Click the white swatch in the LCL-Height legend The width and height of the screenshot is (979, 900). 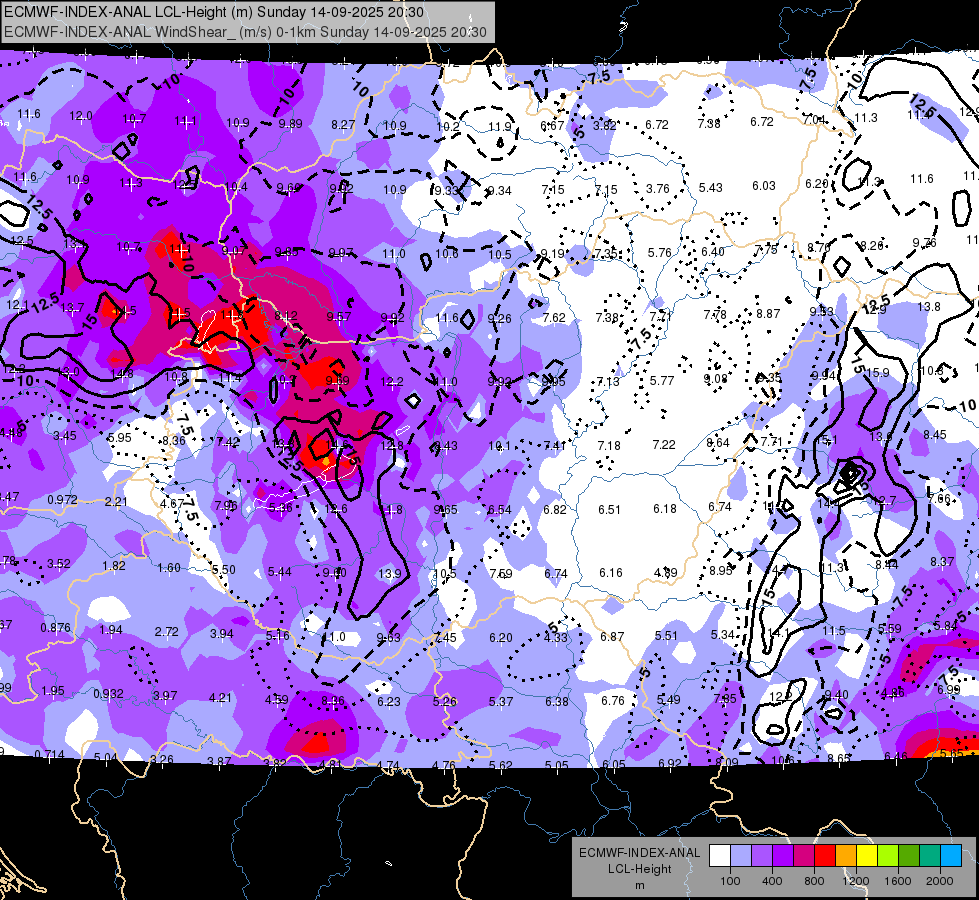[x=720, y=856]
